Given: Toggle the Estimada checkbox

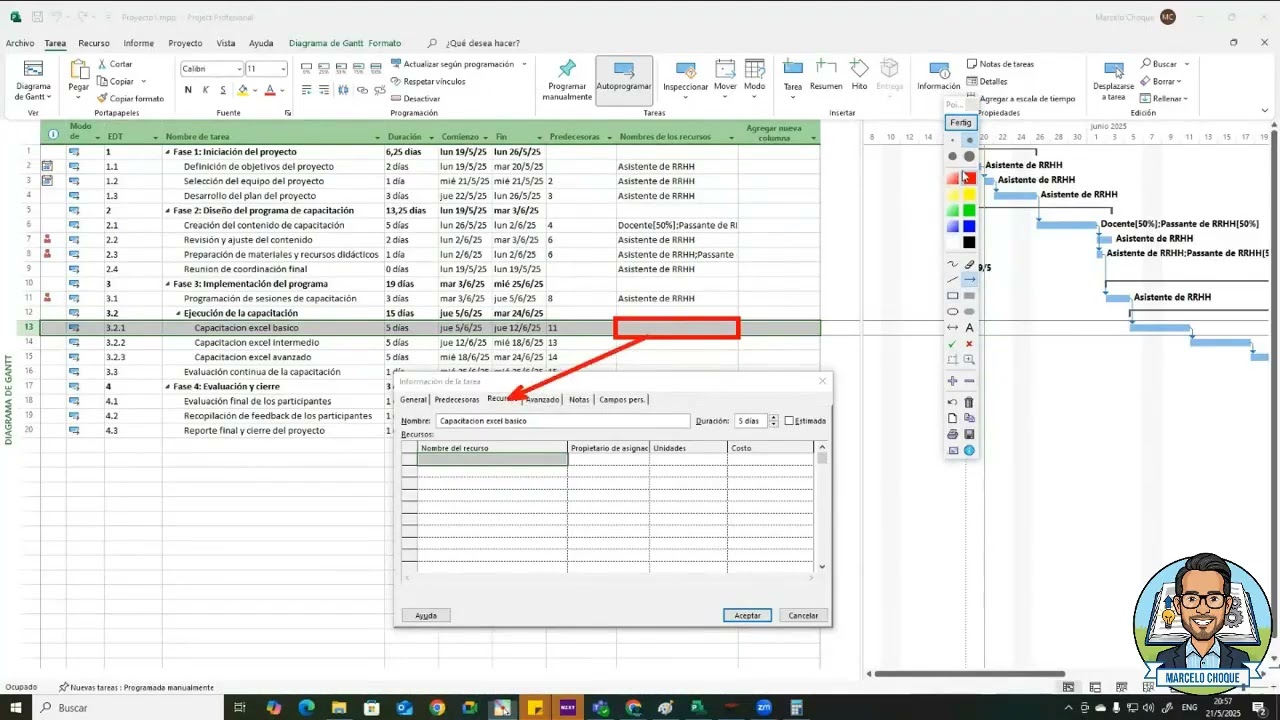Looking at the screenshot, I should pos(789,421).
